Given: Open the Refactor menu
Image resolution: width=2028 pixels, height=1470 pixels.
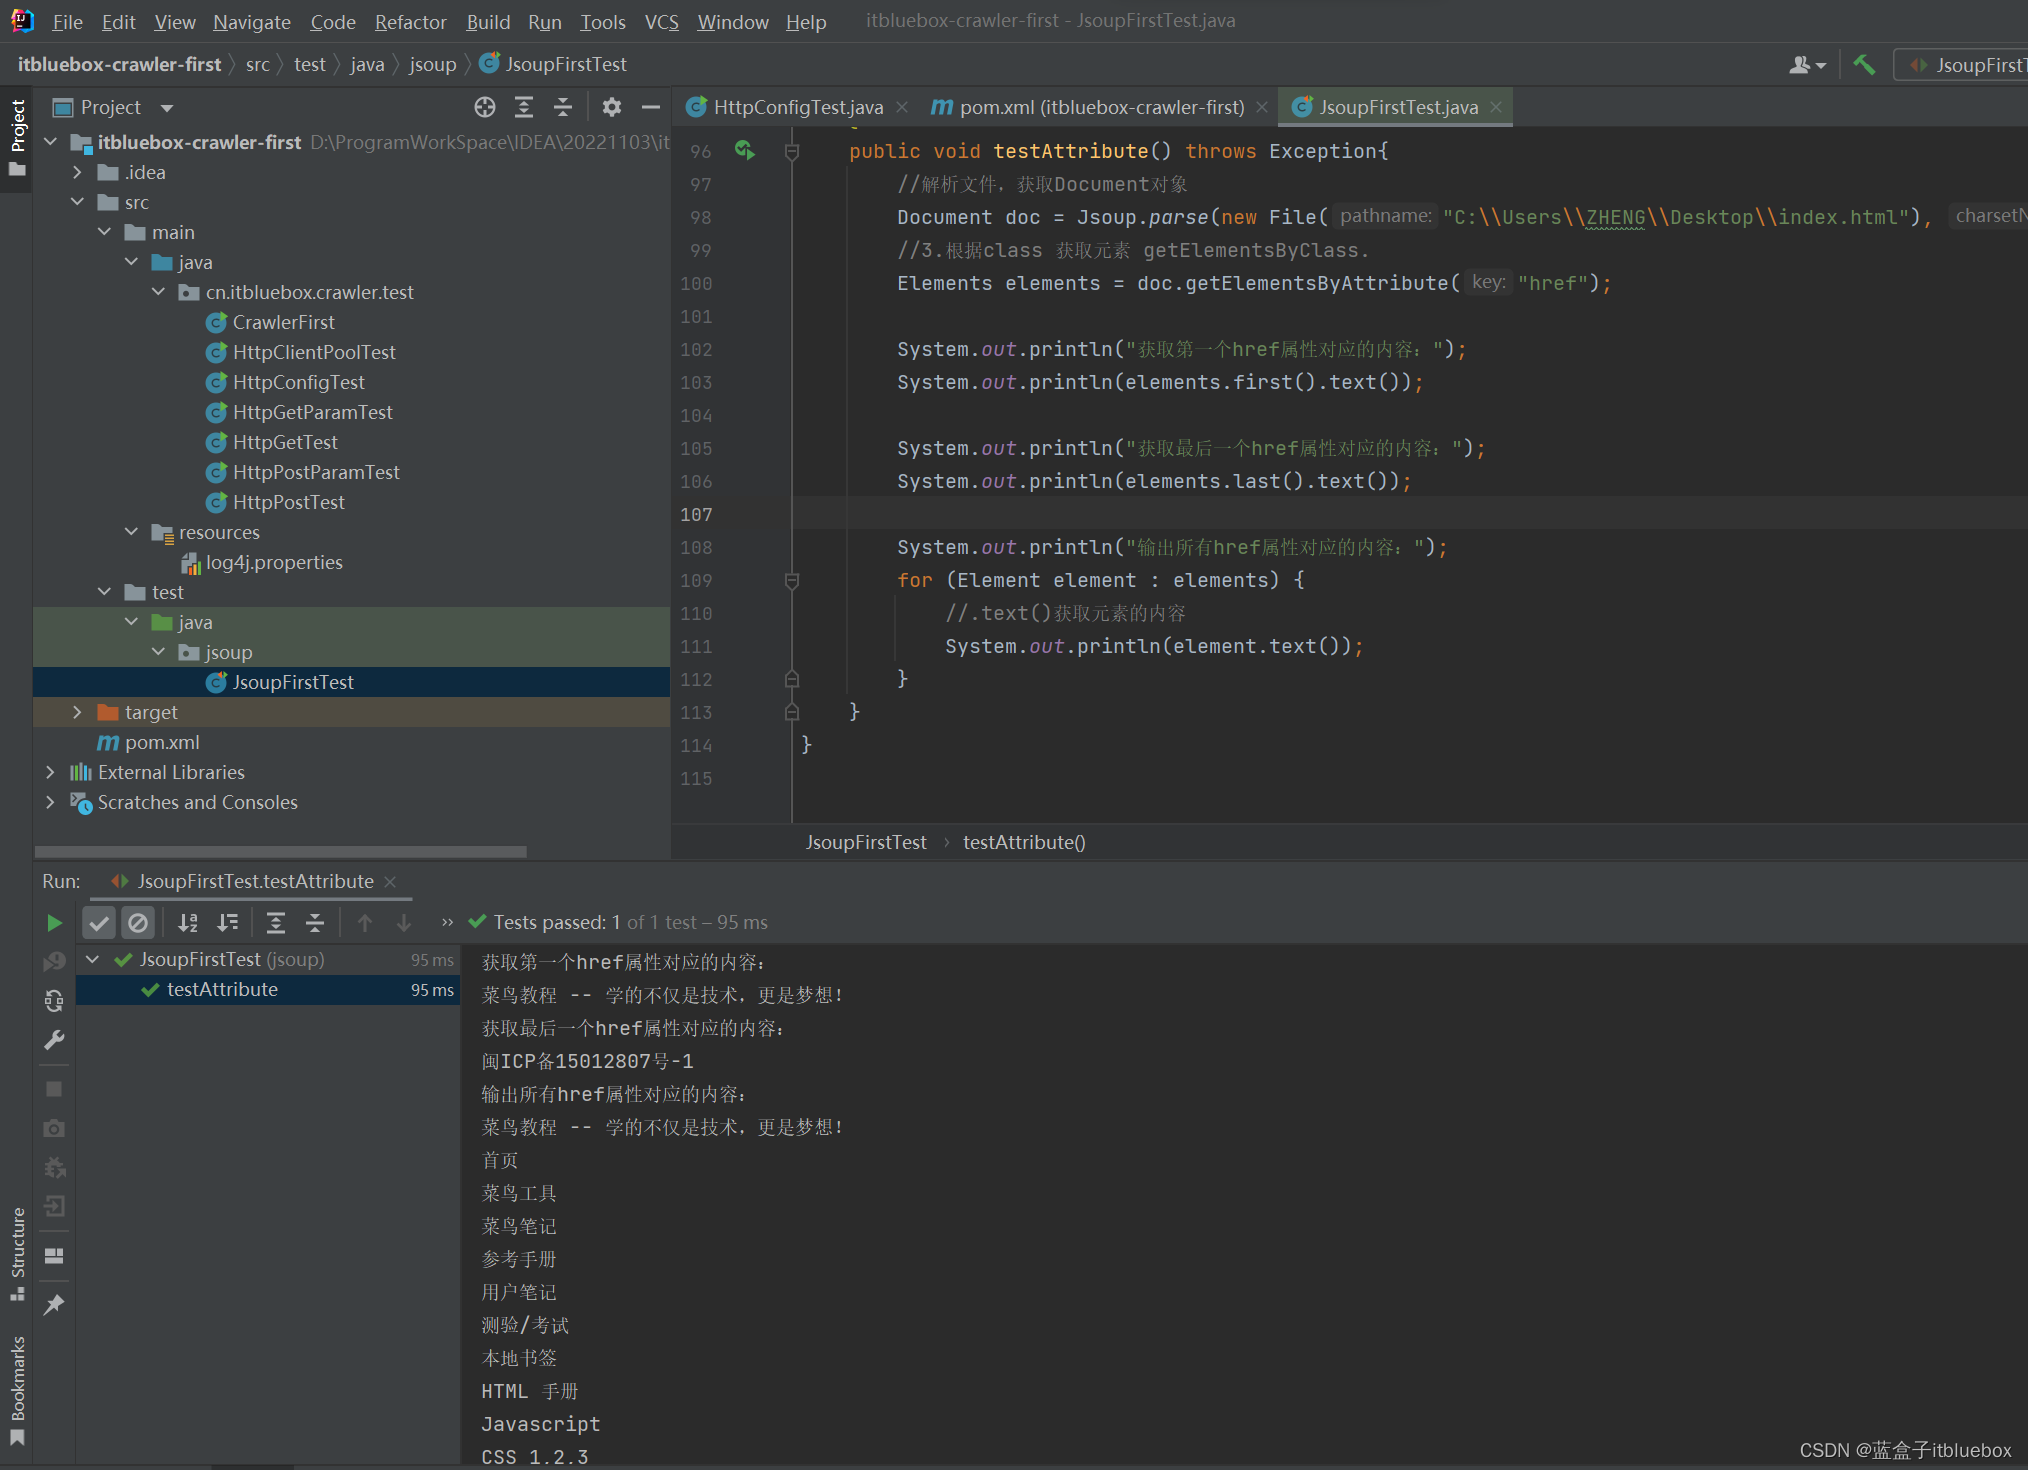Looking at the screenshot, I should click(410, 21).
